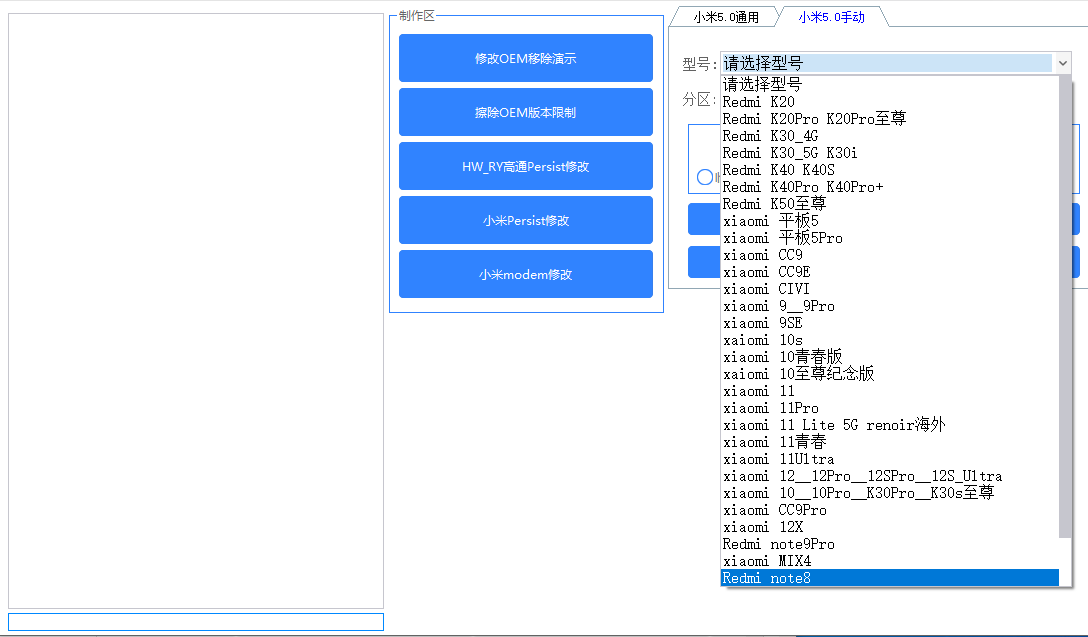Viewport: 1088px width, 637px height.
Task: Pick Redmi K40Pro K40Pro+ model
Action: pyautogui.click(x=890, y=187)
